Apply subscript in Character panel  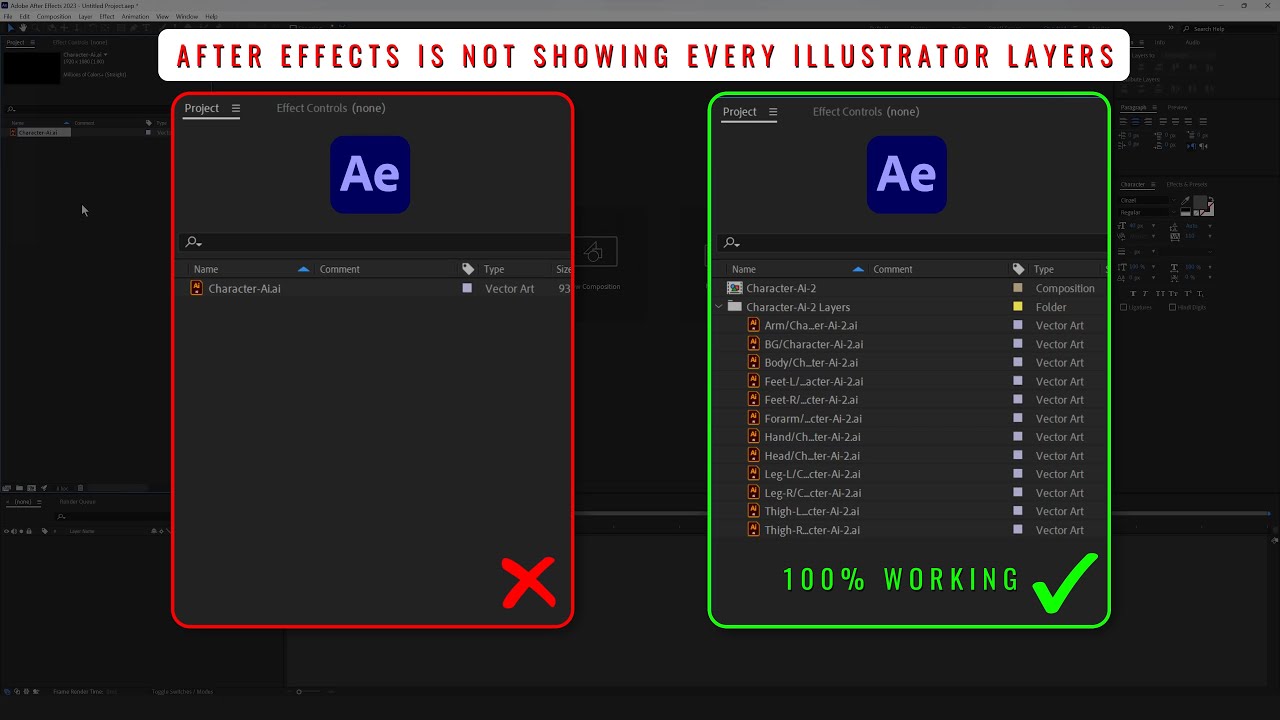coord(1200,293)
